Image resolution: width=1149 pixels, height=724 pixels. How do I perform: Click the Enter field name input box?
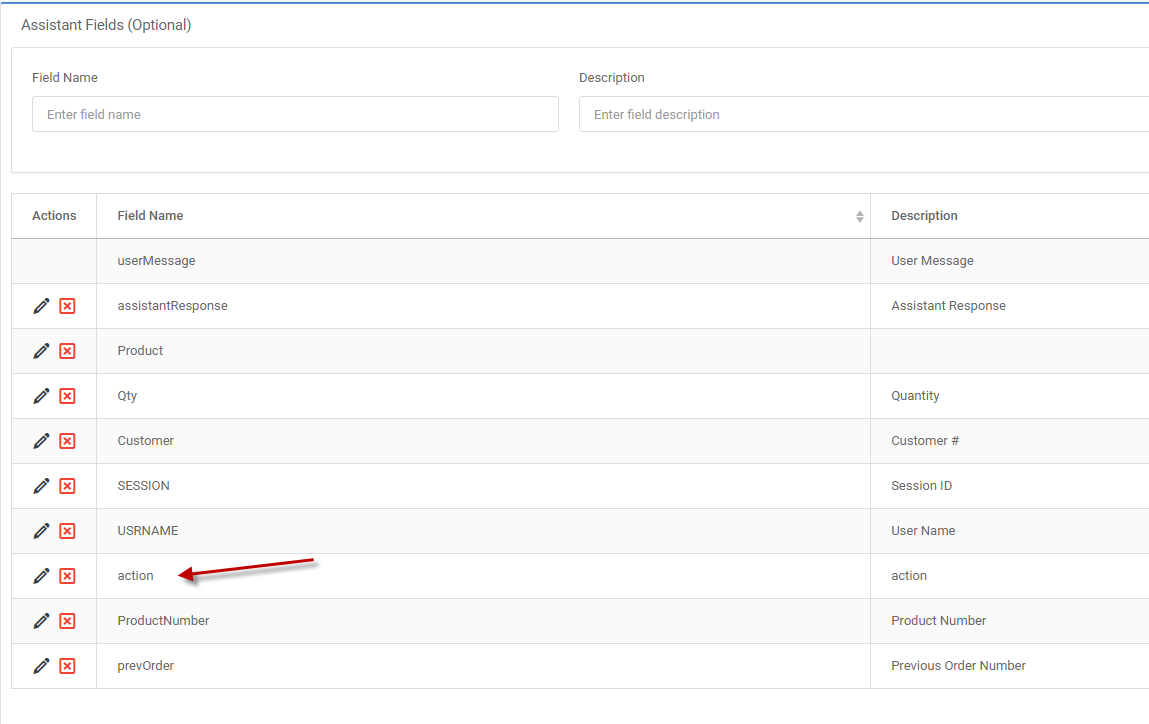point(295,114)
